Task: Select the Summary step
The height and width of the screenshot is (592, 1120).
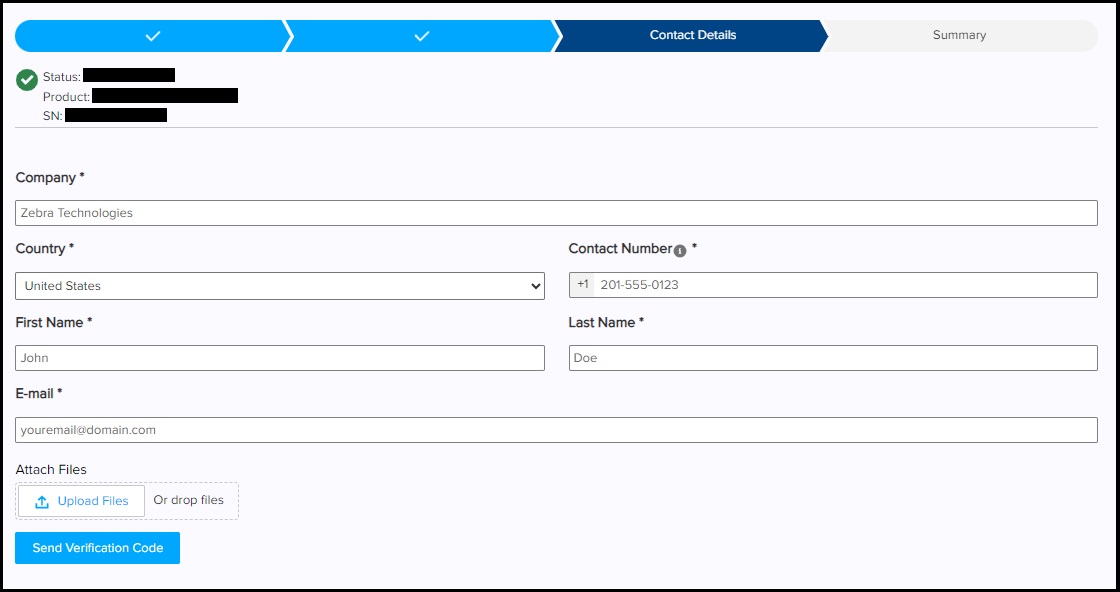Action: point(959,35)
